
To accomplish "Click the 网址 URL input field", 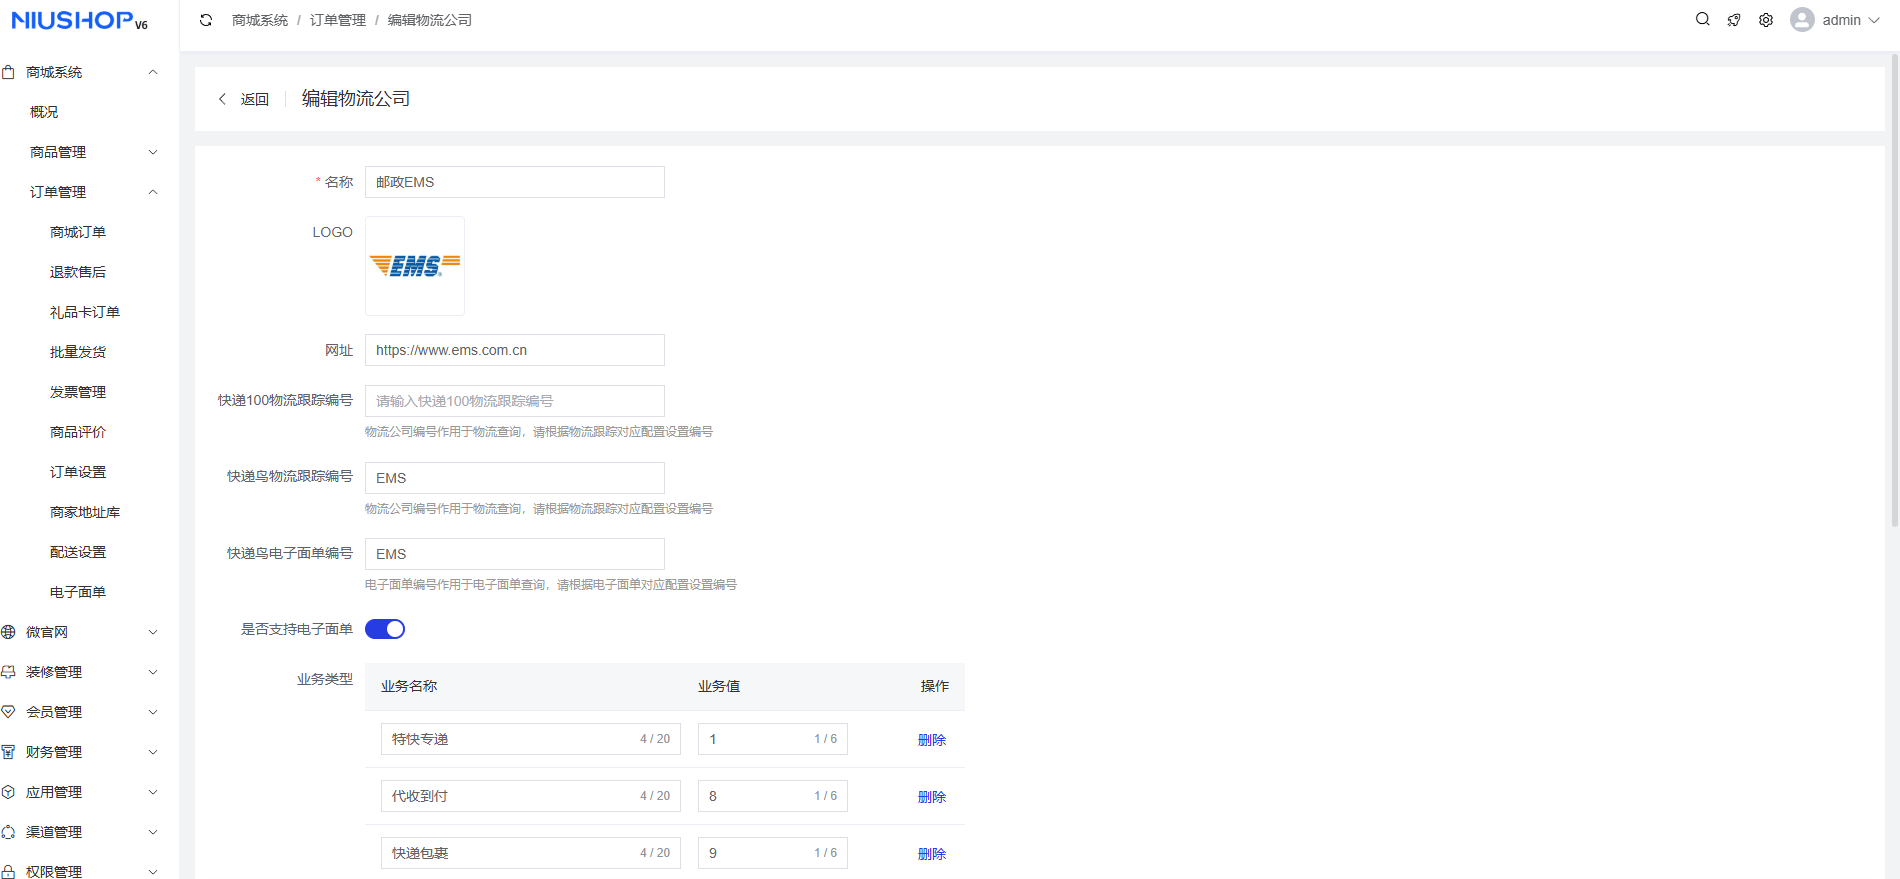I will (514, 350).
